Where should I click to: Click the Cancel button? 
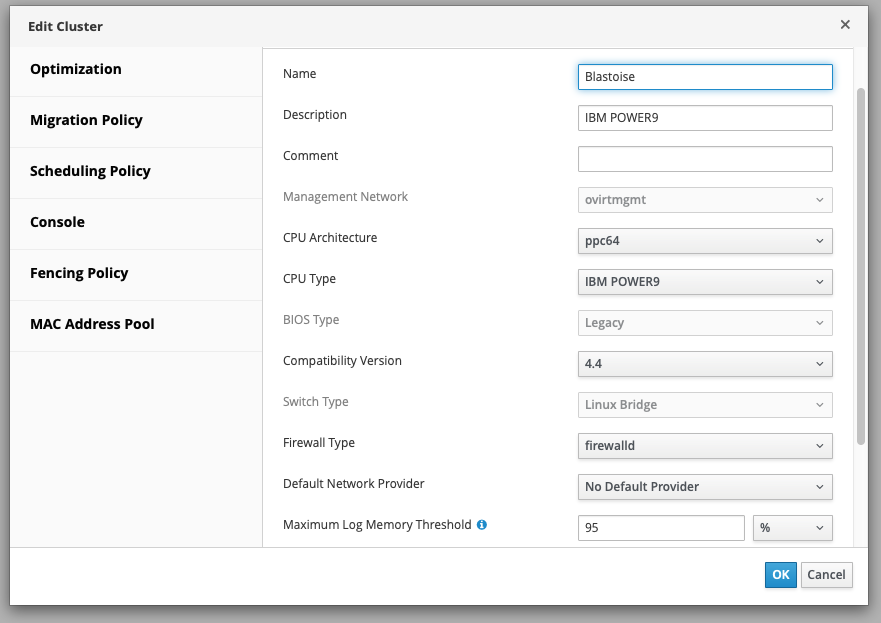[826, 574]
